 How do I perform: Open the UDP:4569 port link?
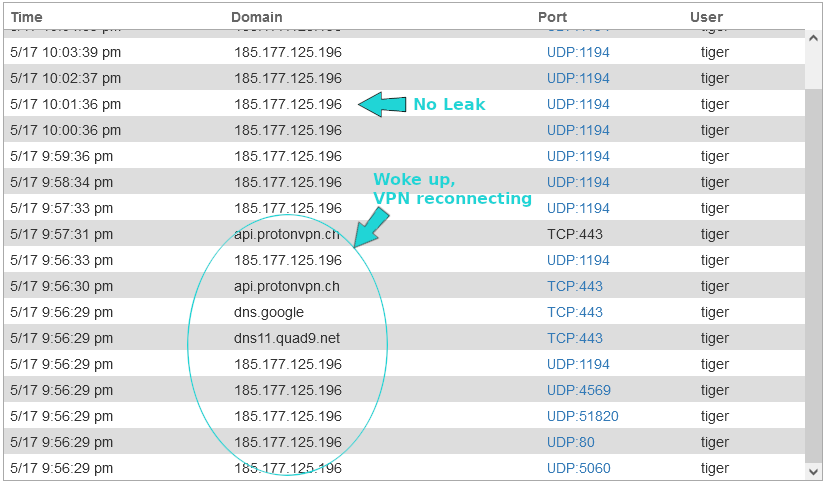578,390
